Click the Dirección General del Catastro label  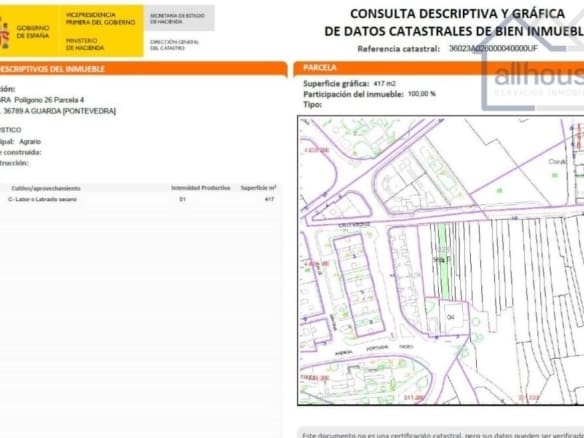click(x=174, y=45)
